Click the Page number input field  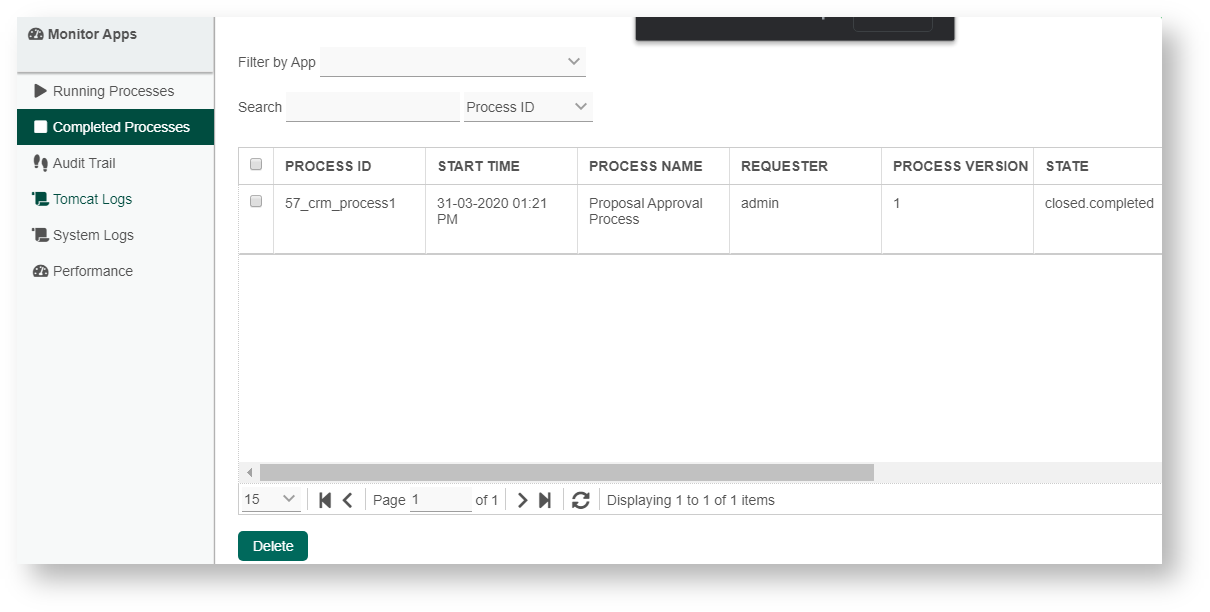tap(441, 499)
